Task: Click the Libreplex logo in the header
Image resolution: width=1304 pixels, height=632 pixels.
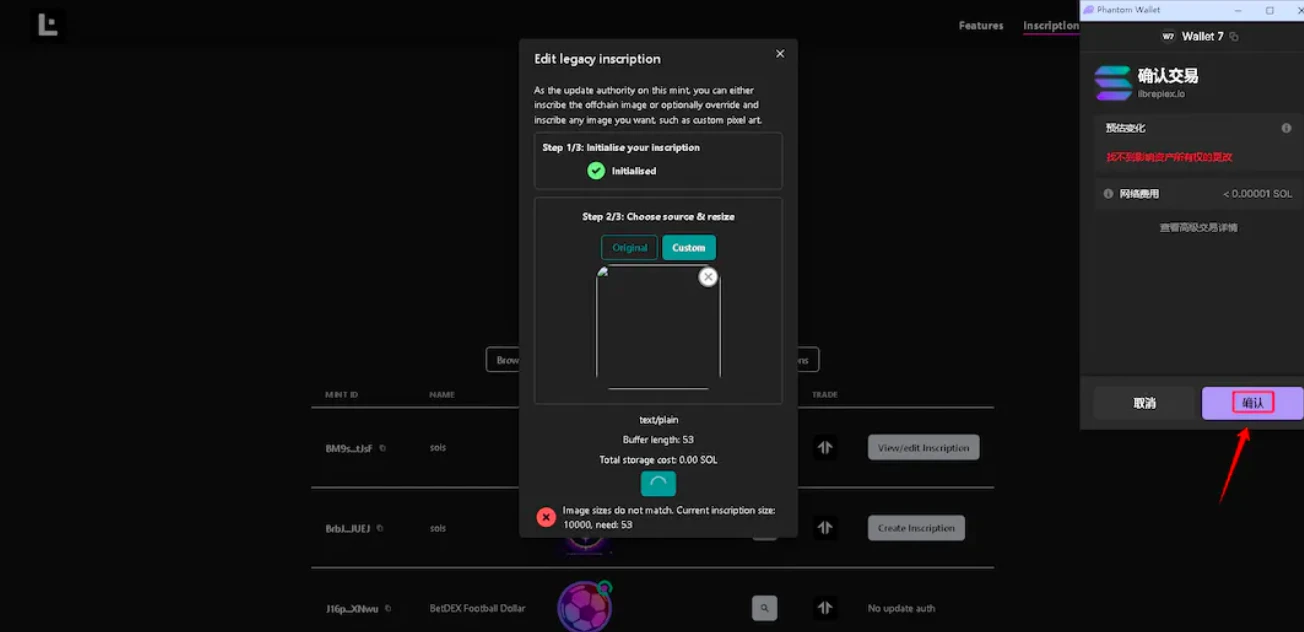Action: click(x=47, y=25)
